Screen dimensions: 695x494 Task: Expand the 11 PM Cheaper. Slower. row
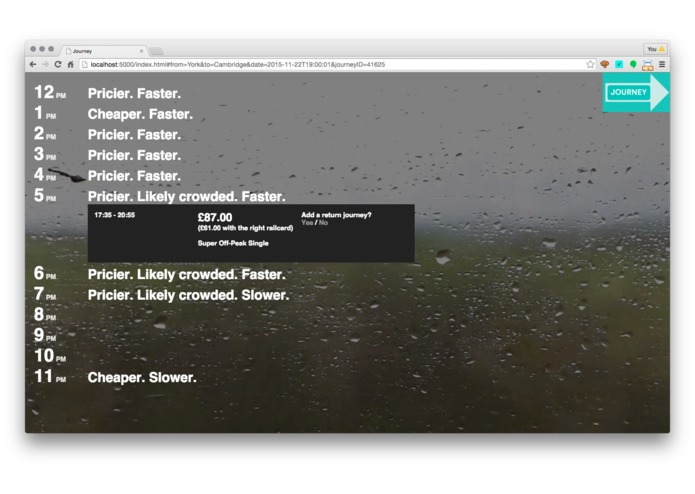pos(142,377)
